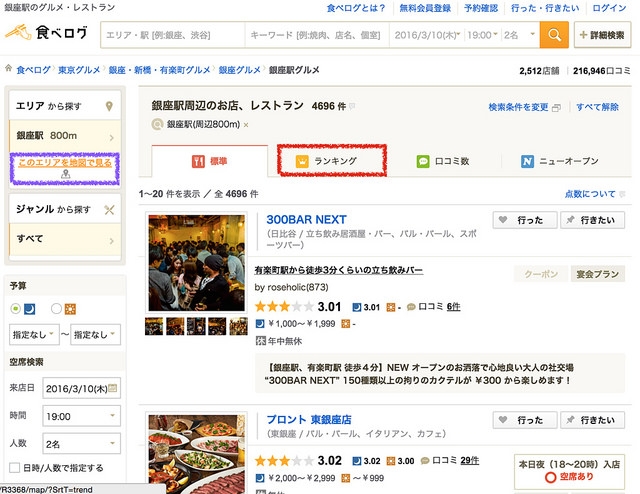Click the map pin icon beside エリアから探す
The height and width of the screenshot is (494, 640).
click(109, 107)
